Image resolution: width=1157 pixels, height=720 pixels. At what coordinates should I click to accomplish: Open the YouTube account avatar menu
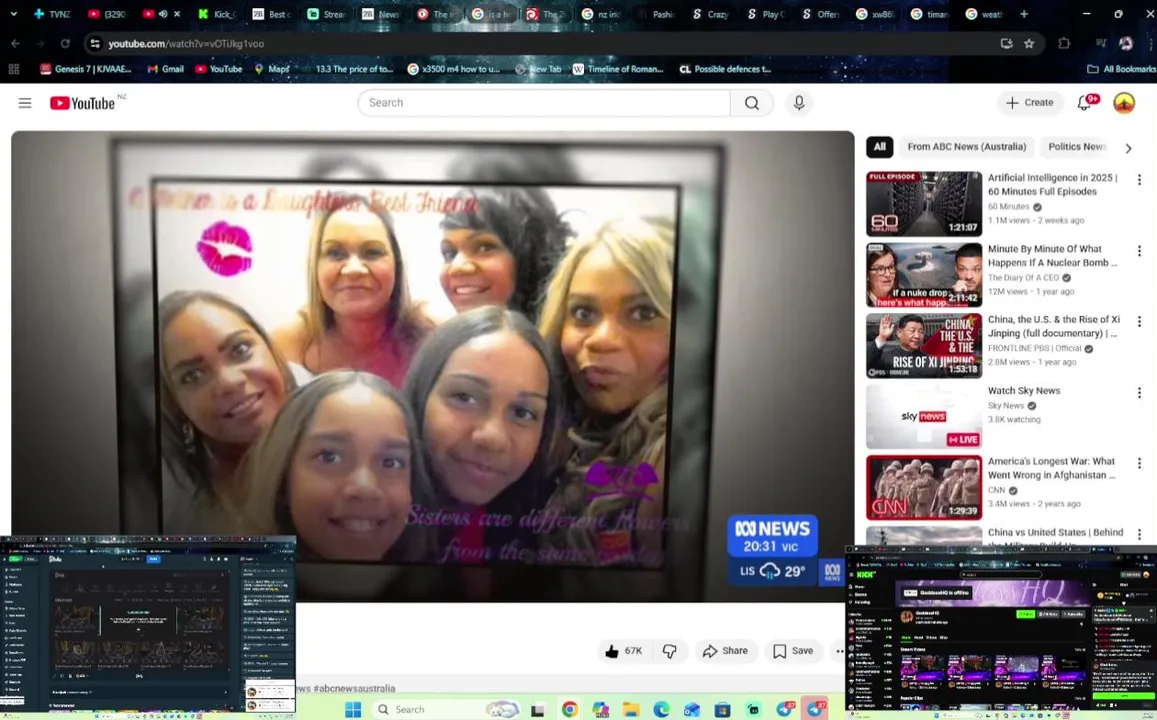tap(1123, 103)
